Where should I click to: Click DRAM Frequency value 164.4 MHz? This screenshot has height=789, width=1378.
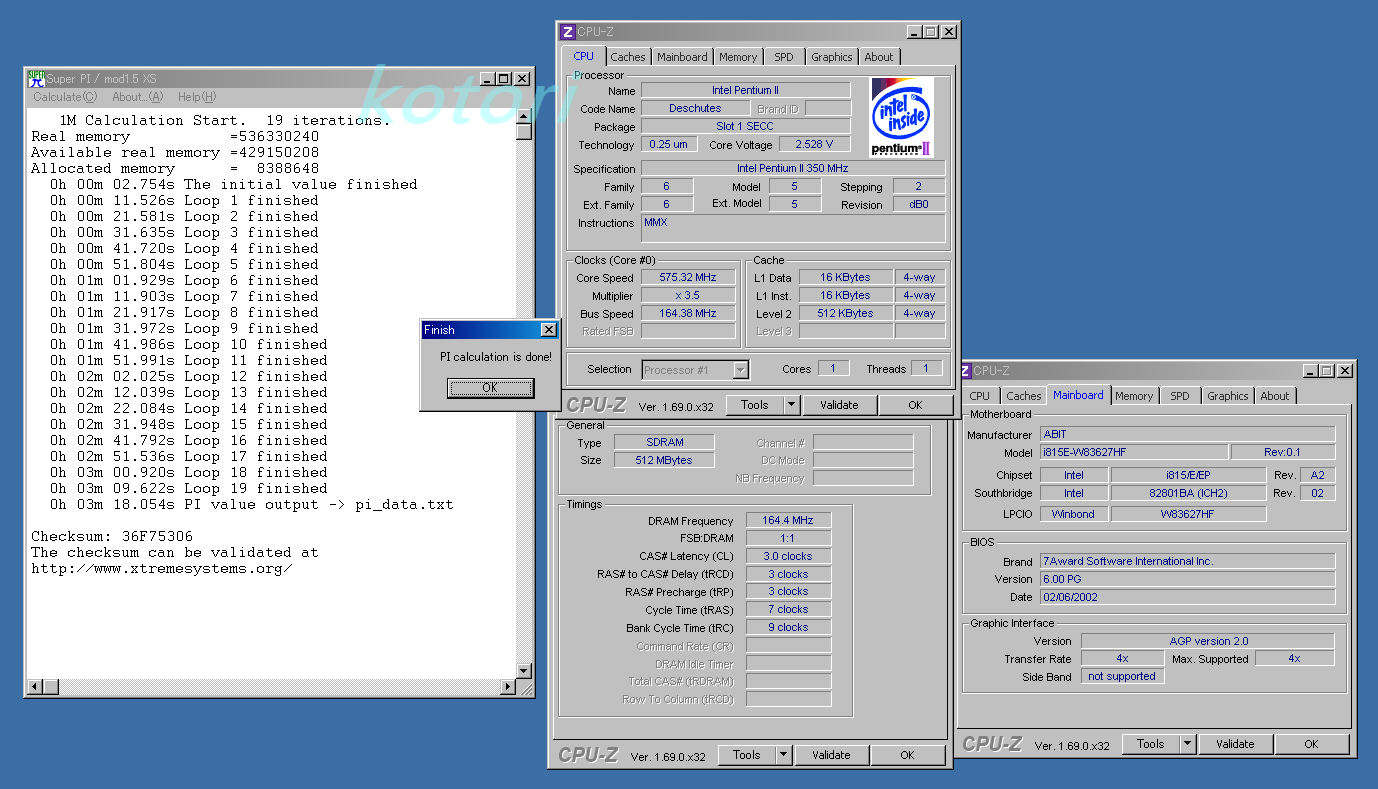click(788, 521)
